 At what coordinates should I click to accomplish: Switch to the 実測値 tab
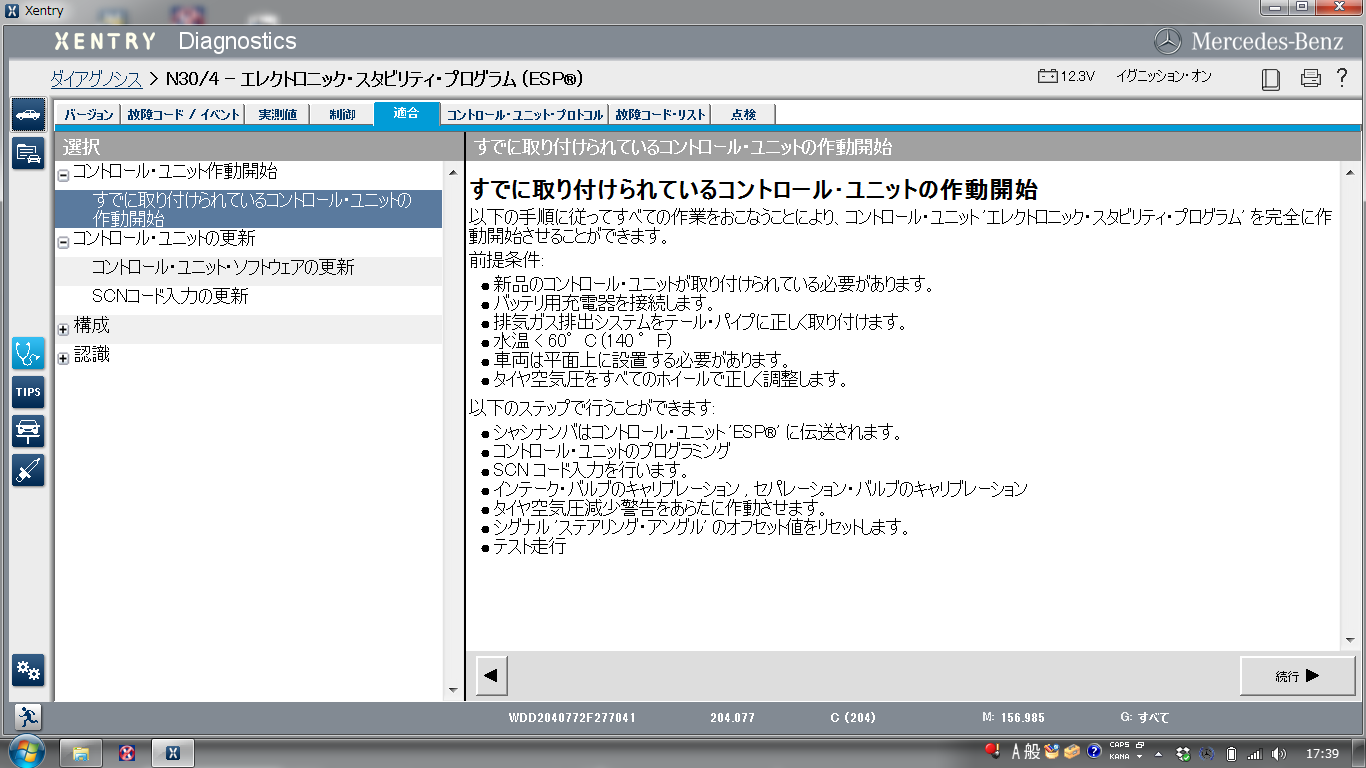pos(277,115)
